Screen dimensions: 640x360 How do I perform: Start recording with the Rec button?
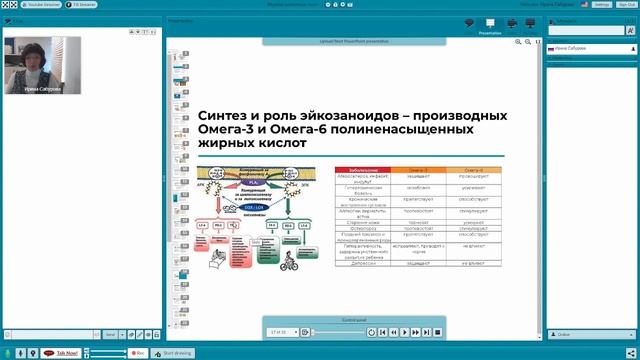pyautogui.click(x=138, y=353)
